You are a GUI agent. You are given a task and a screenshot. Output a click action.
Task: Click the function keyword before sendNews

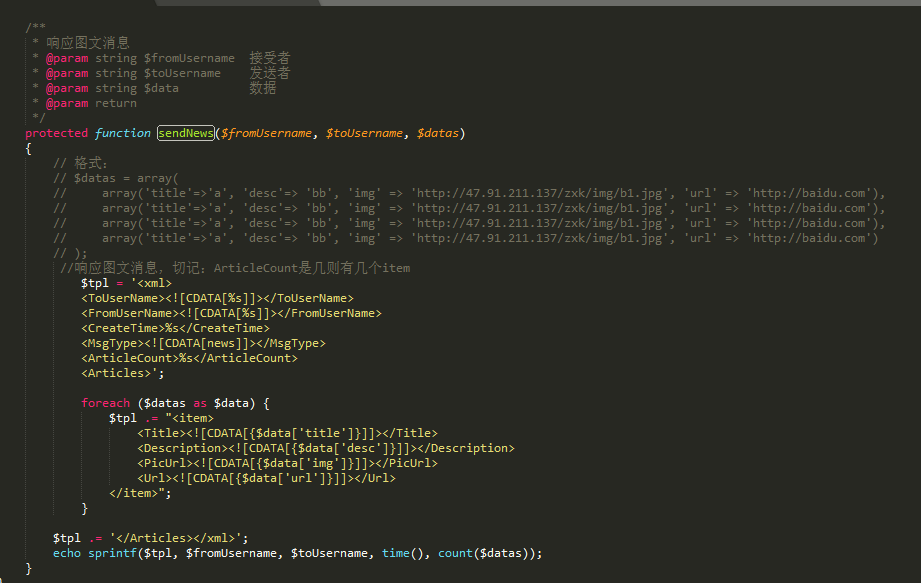(x=122, y=133)
